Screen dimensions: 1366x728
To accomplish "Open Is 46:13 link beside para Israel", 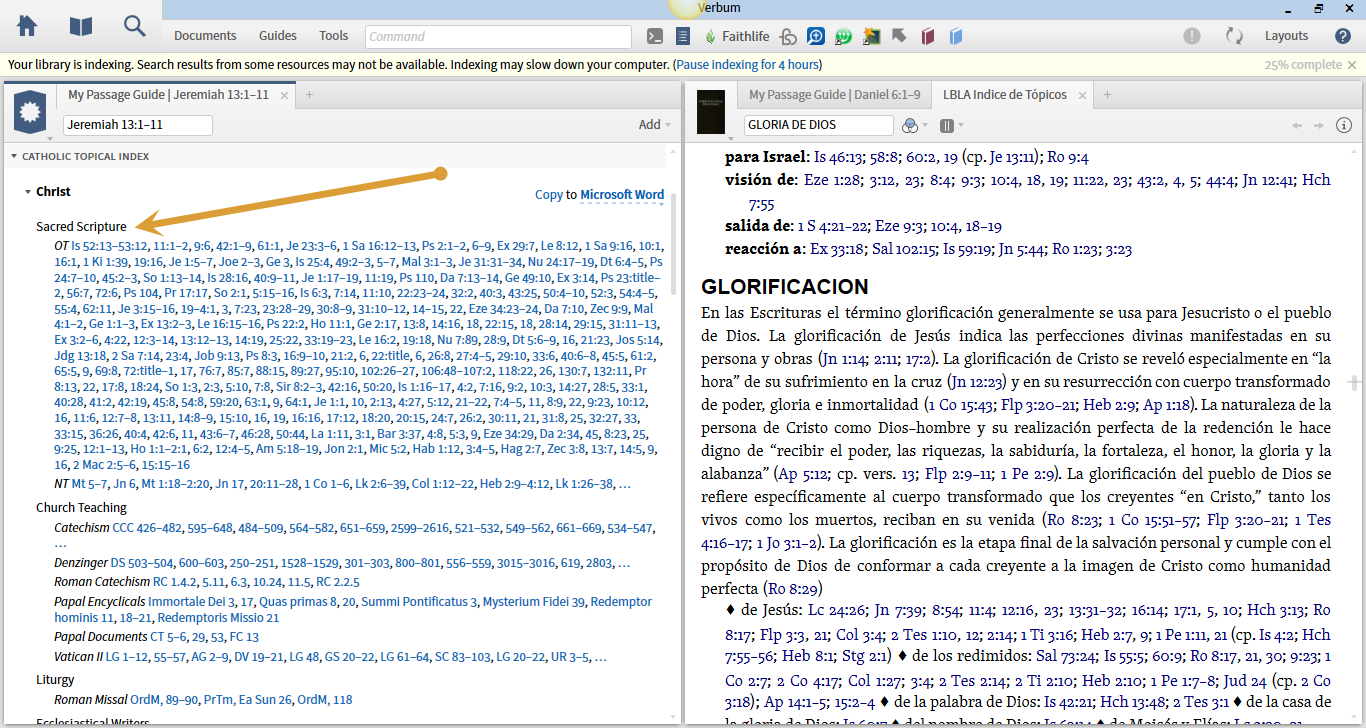I will point(839,157).
